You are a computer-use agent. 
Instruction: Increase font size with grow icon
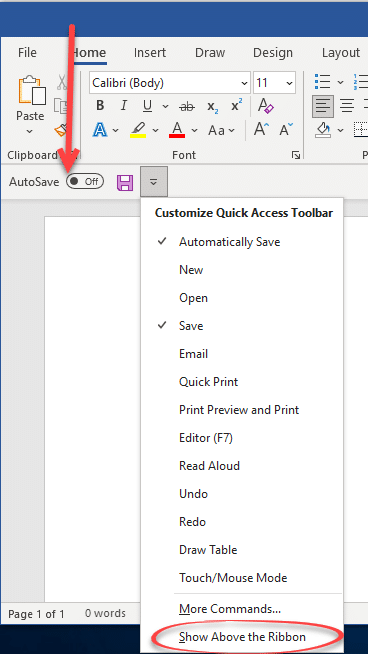click(x=262, y=130)
